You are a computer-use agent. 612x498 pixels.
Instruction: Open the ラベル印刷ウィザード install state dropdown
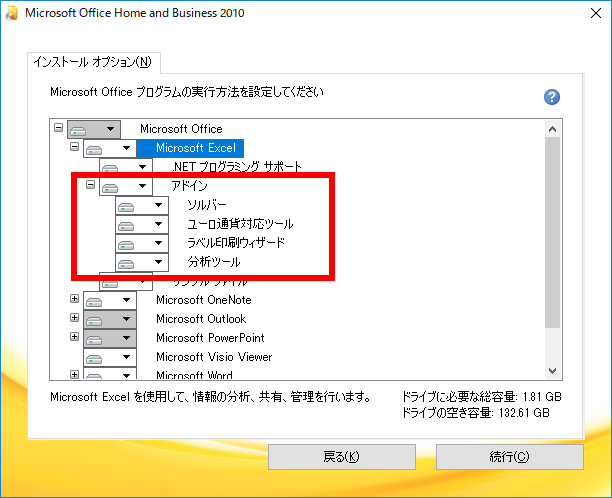click(142, 243)
